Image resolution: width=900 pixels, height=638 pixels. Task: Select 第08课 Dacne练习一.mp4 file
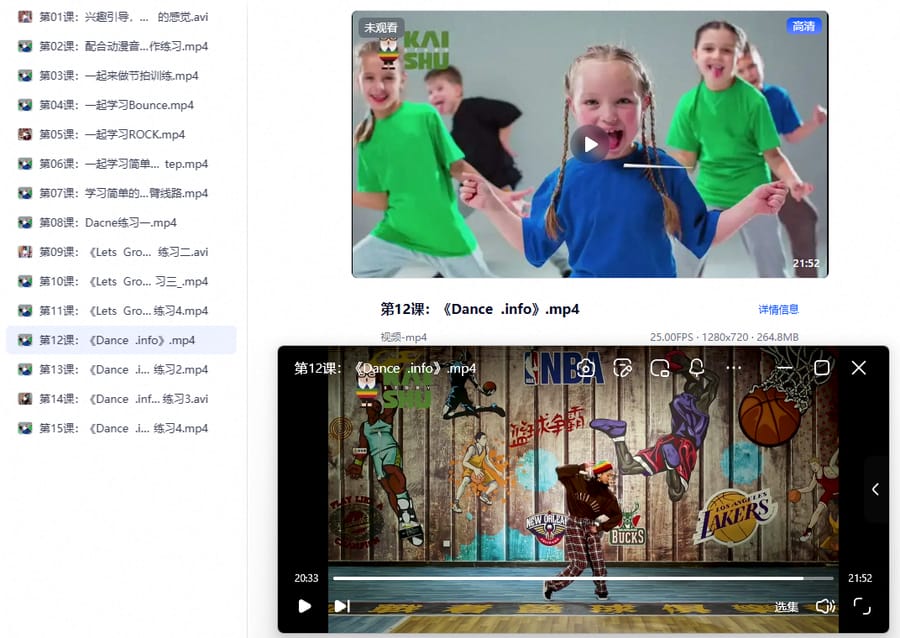(x=121, y=223)
